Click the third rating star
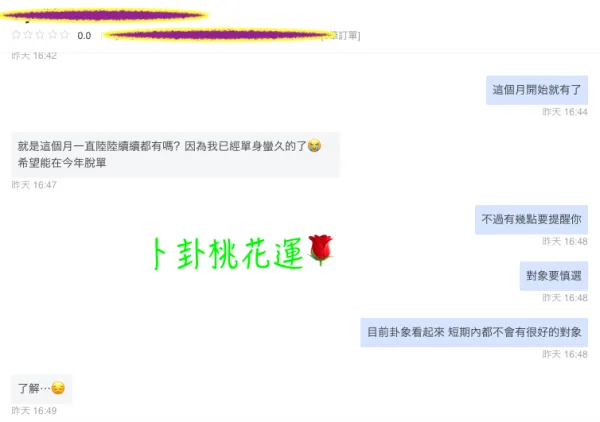 [40, 35]
